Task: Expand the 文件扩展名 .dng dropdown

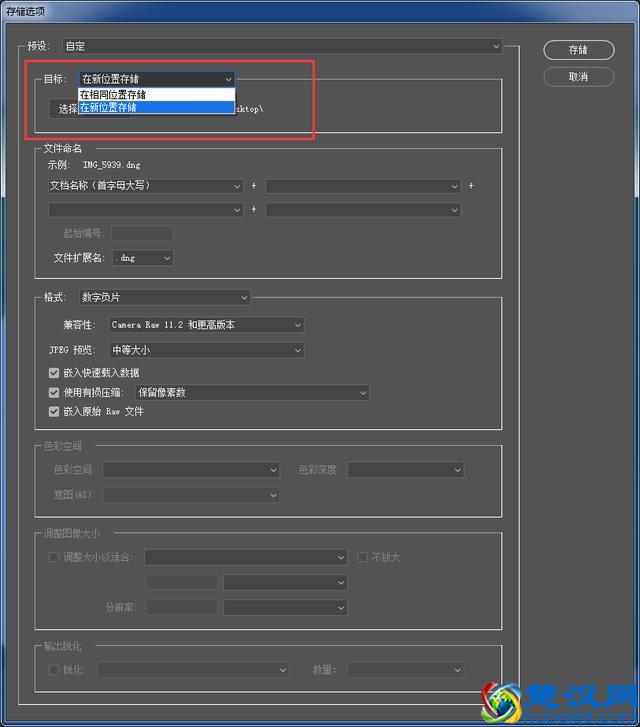Action: [x=142, y=258]
